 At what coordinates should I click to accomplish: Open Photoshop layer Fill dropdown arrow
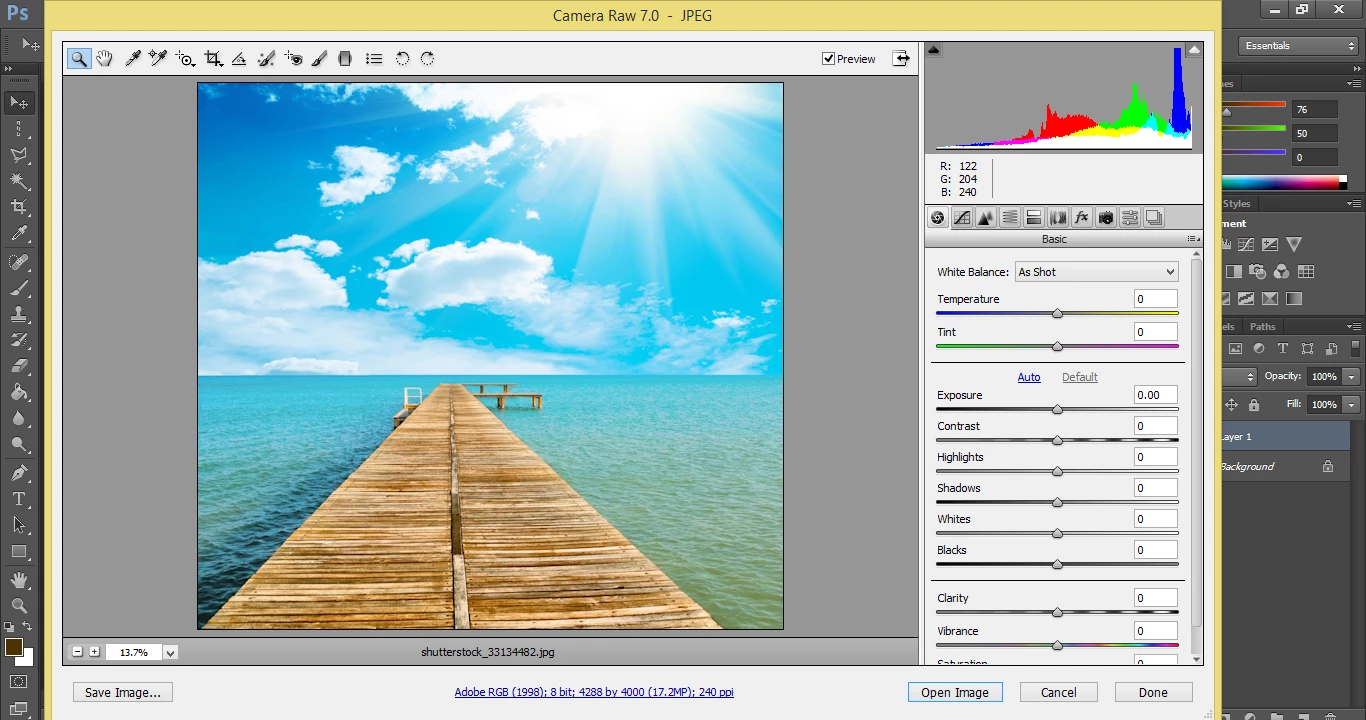(x=1351, y=405)
